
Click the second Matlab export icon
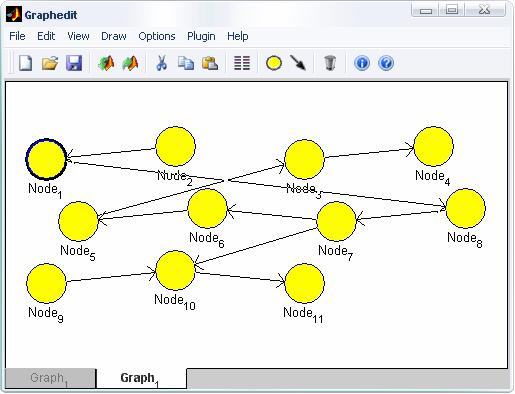point(130,63)
